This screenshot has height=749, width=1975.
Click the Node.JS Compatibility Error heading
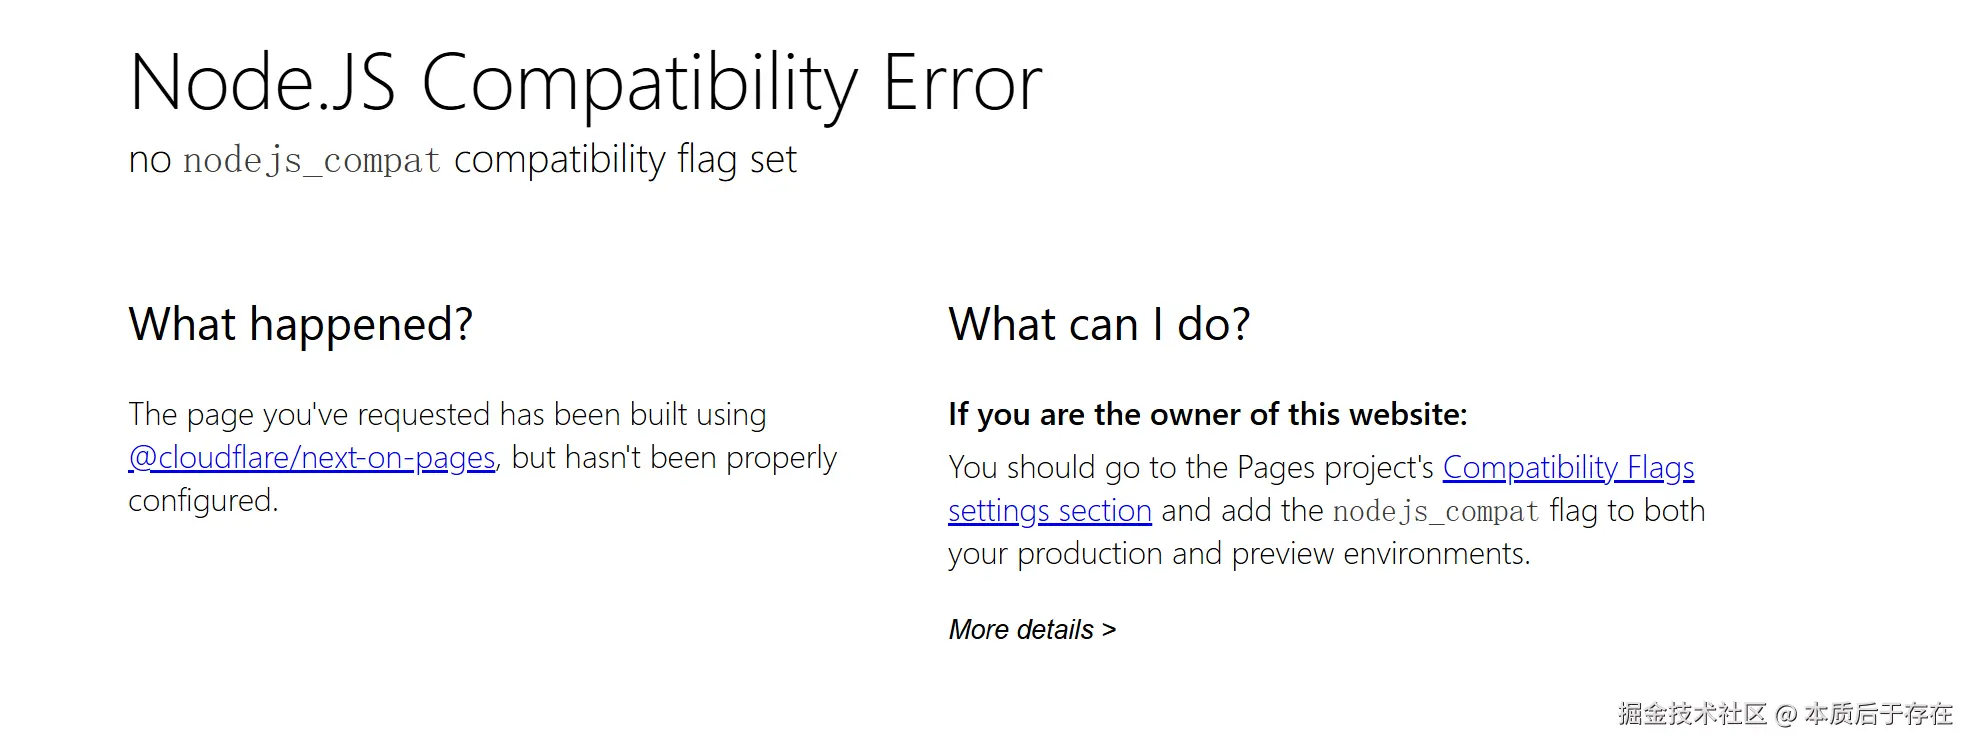(585, 83)
